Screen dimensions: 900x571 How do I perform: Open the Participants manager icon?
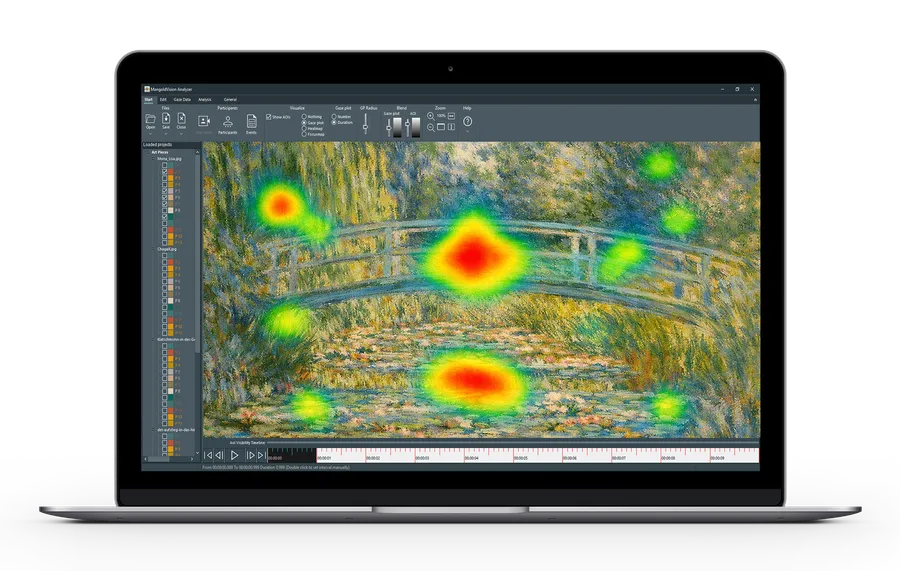227,122
